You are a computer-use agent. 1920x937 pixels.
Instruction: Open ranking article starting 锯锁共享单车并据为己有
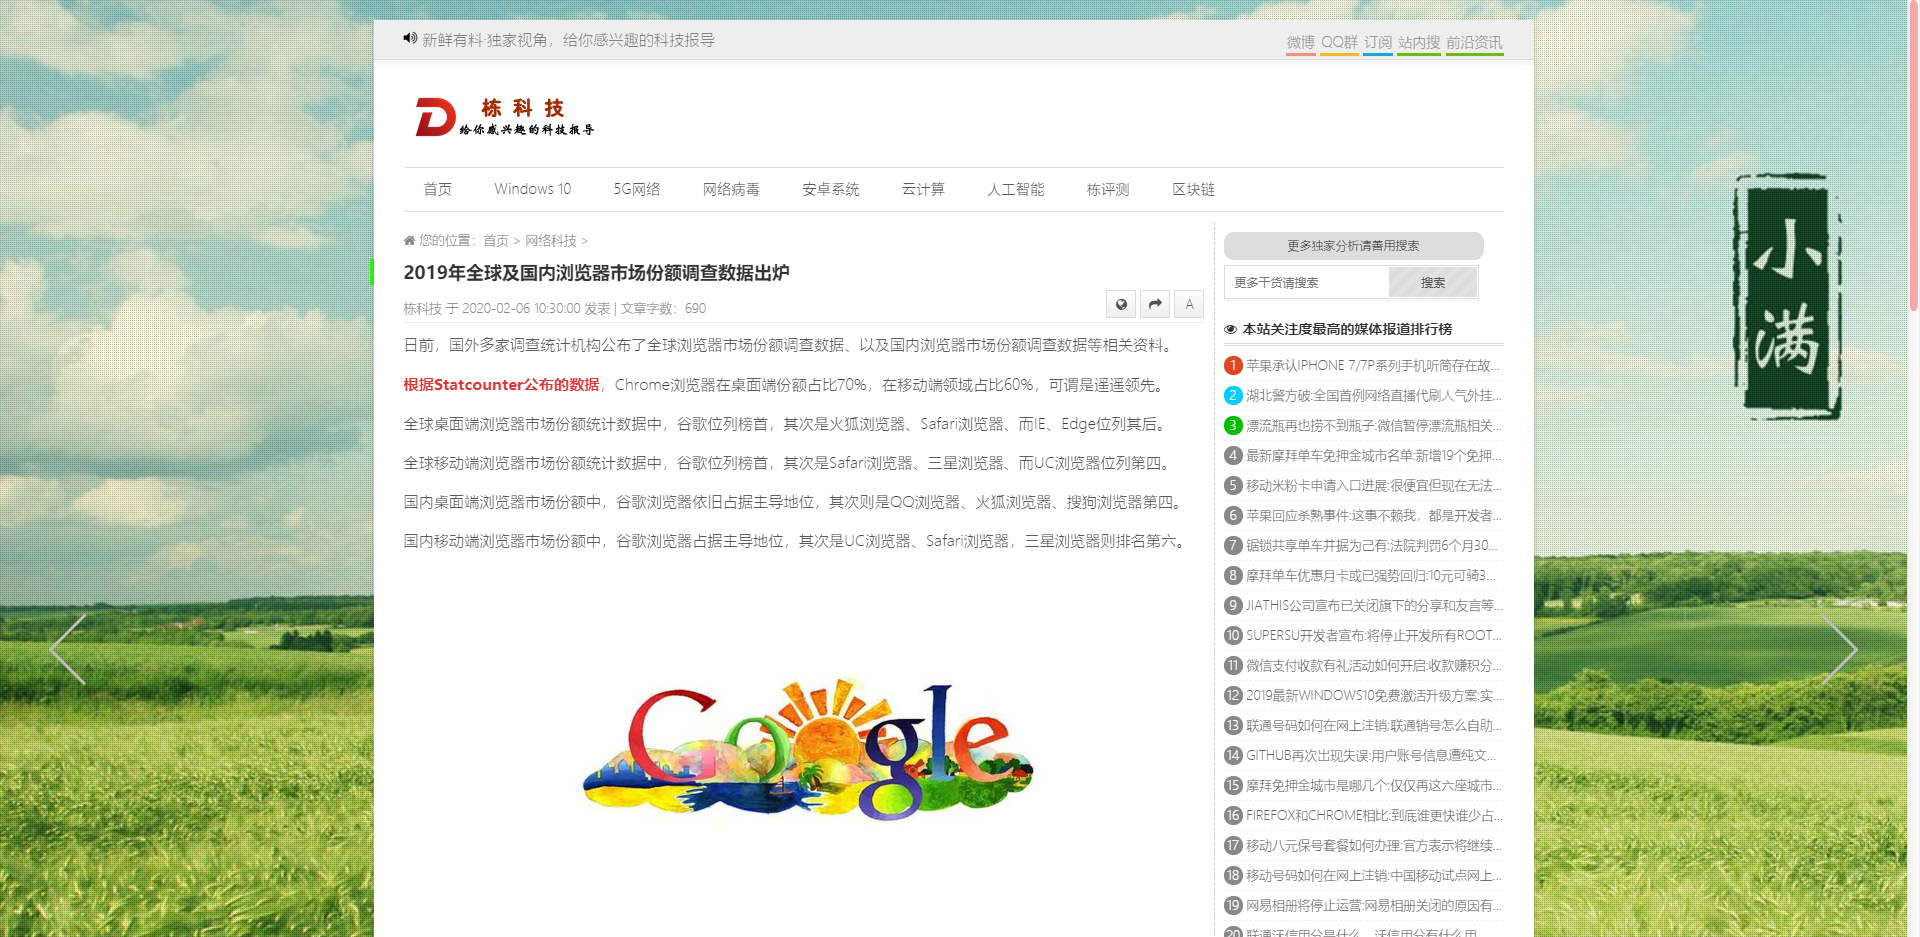(1373, 546)
